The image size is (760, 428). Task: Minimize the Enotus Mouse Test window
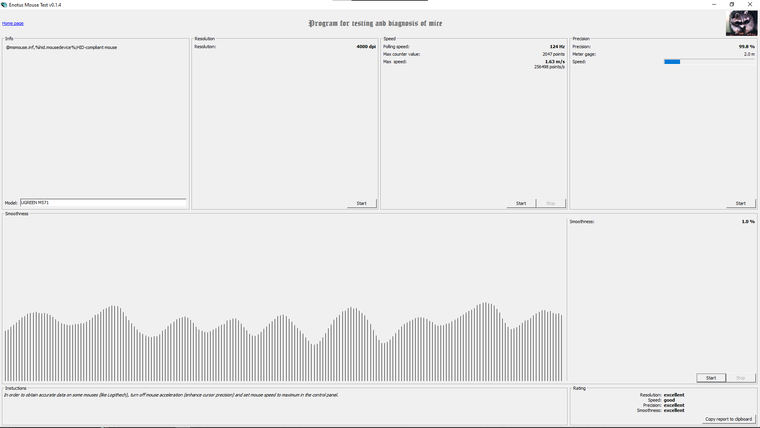click(x=714, y=4)
